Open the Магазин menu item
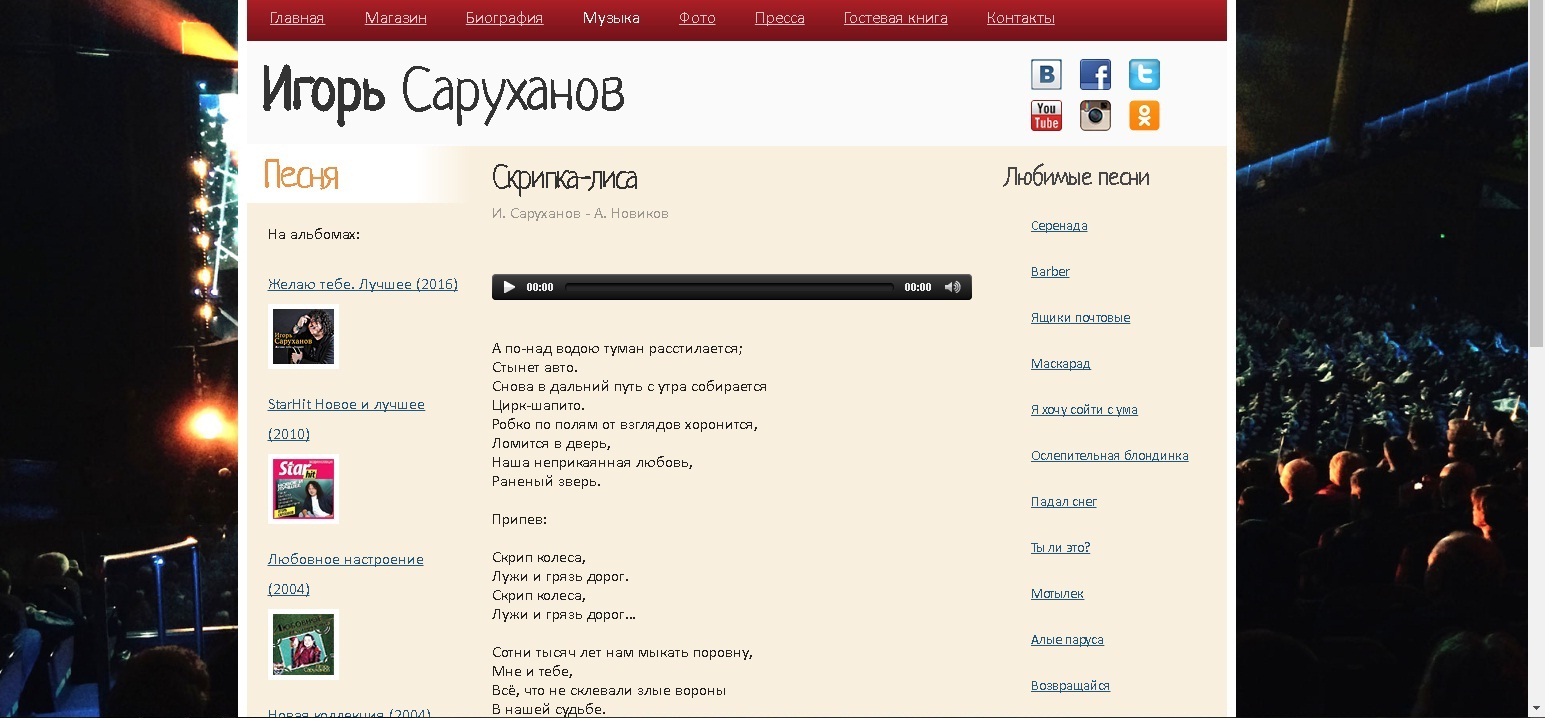This screenshot has width=1554, height=726. pos(395,18)
